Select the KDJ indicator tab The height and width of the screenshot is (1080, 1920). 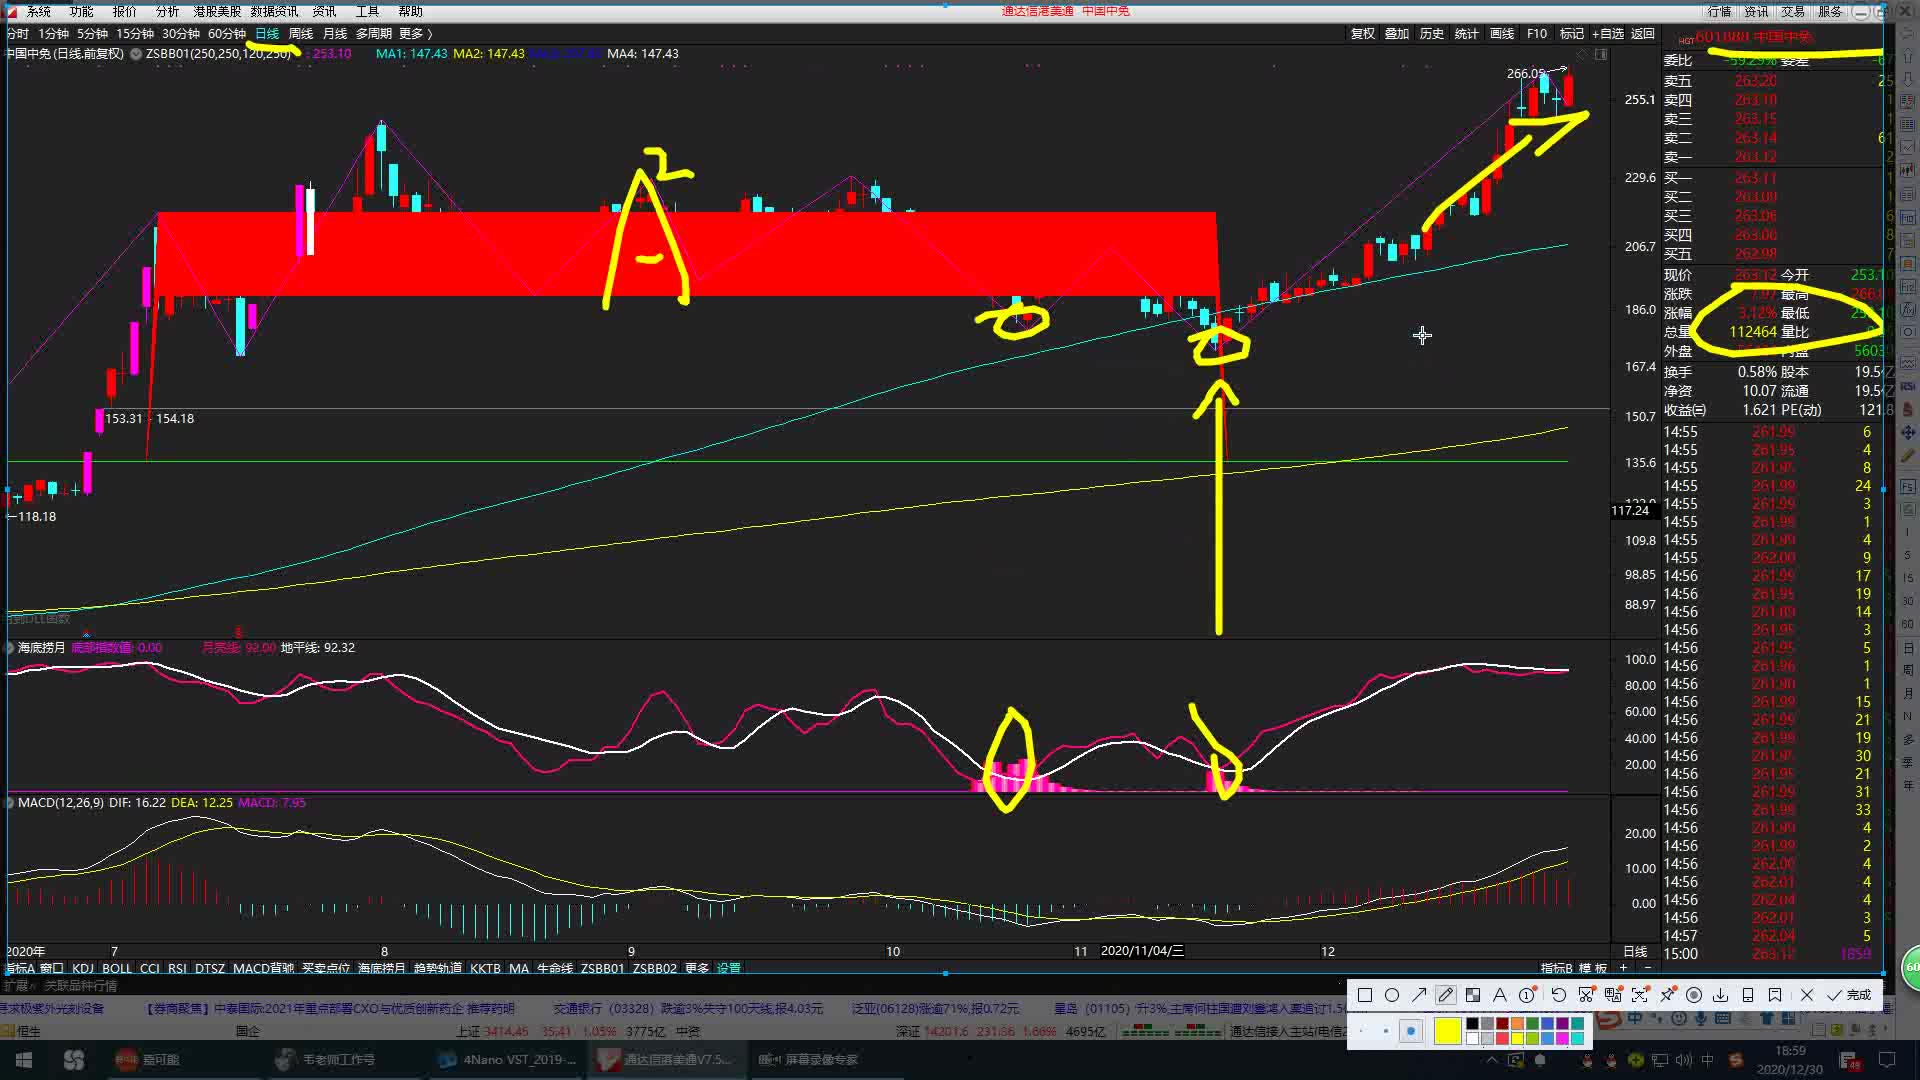tap(83, 968)
